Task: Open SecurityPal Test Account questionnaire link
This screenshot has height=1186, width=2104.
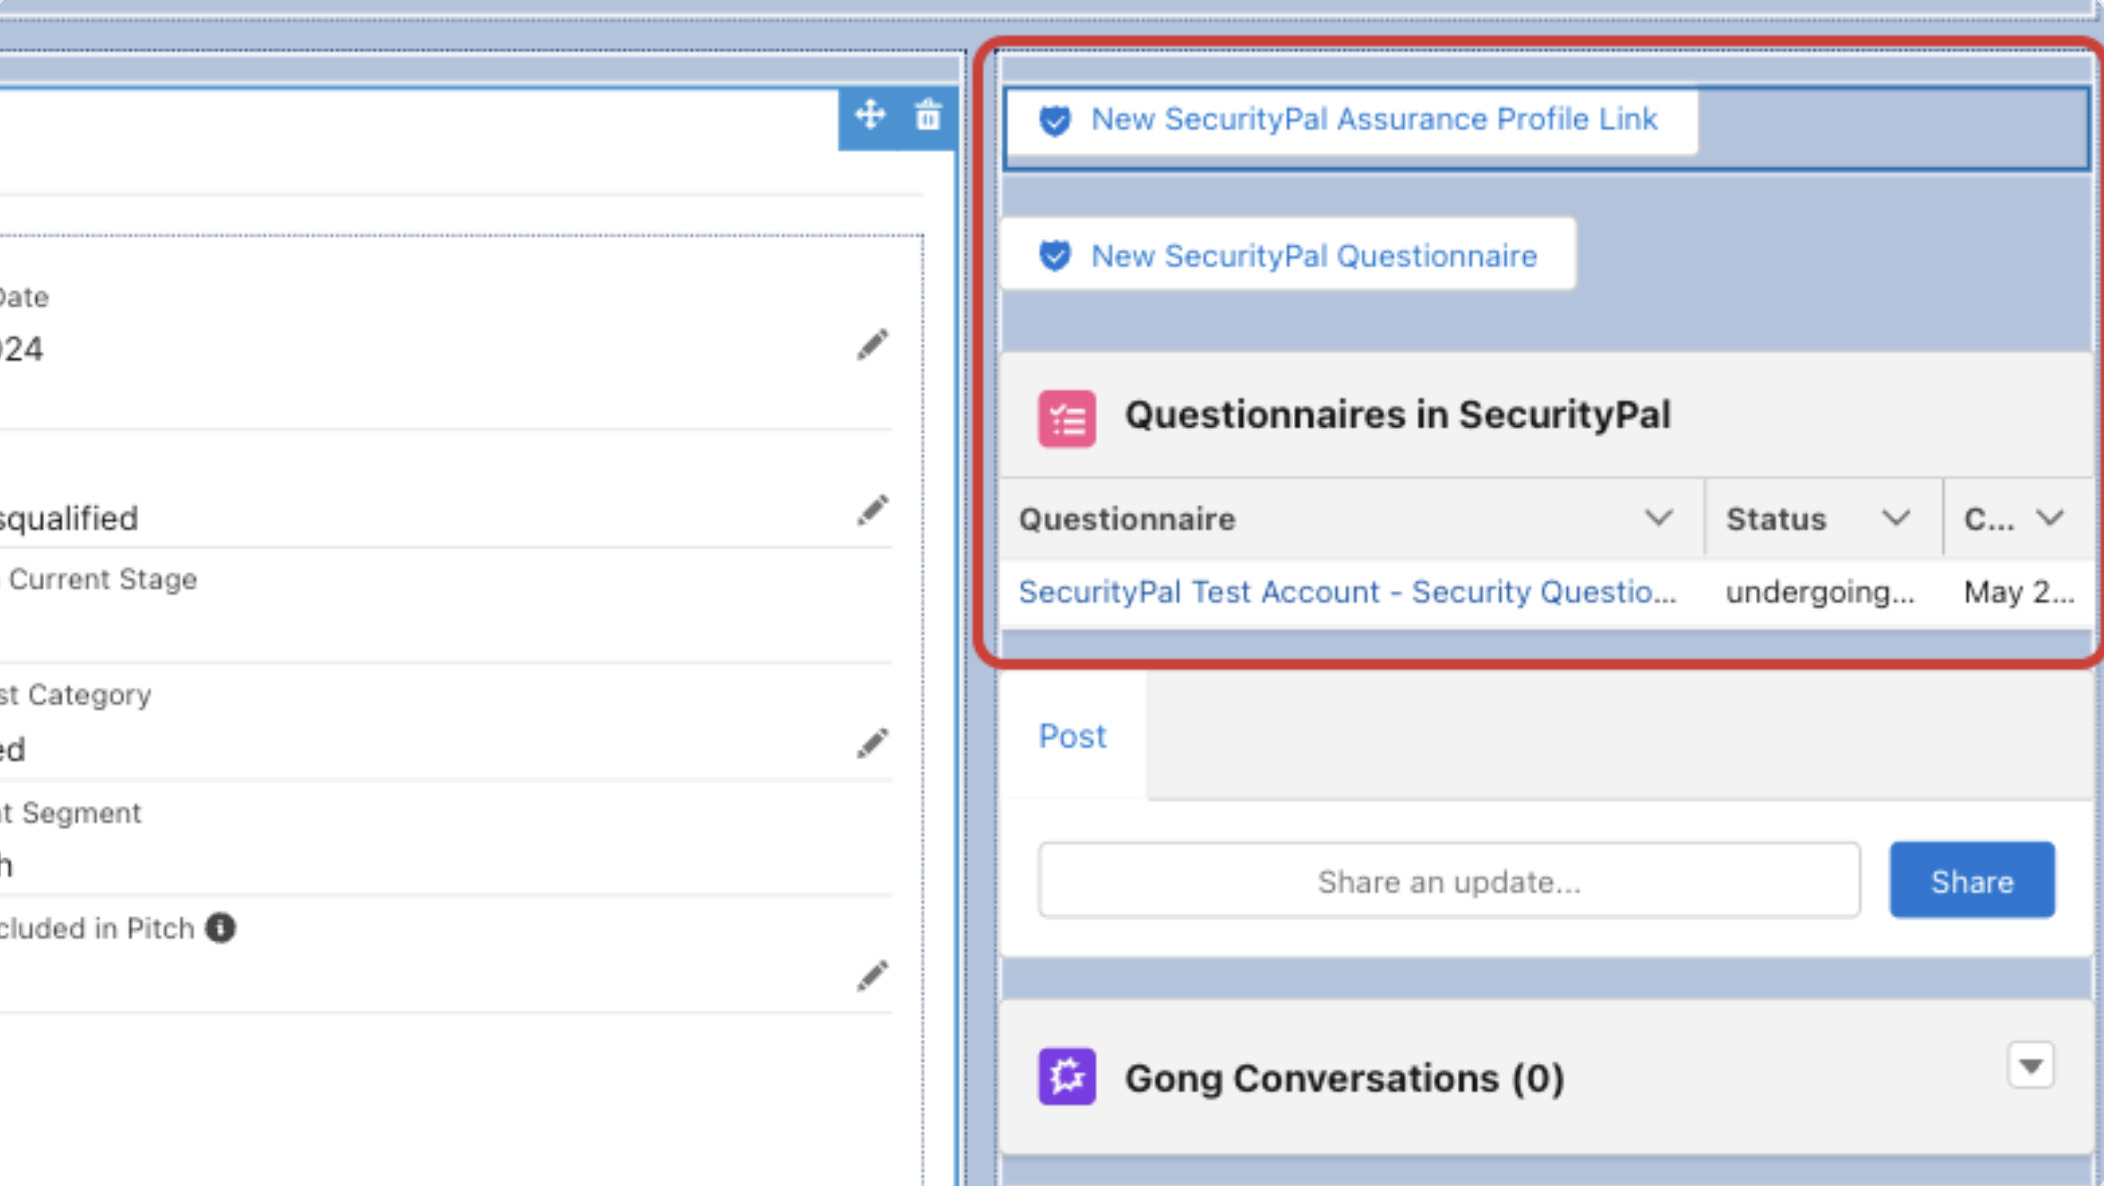Action: (1347, 592)
